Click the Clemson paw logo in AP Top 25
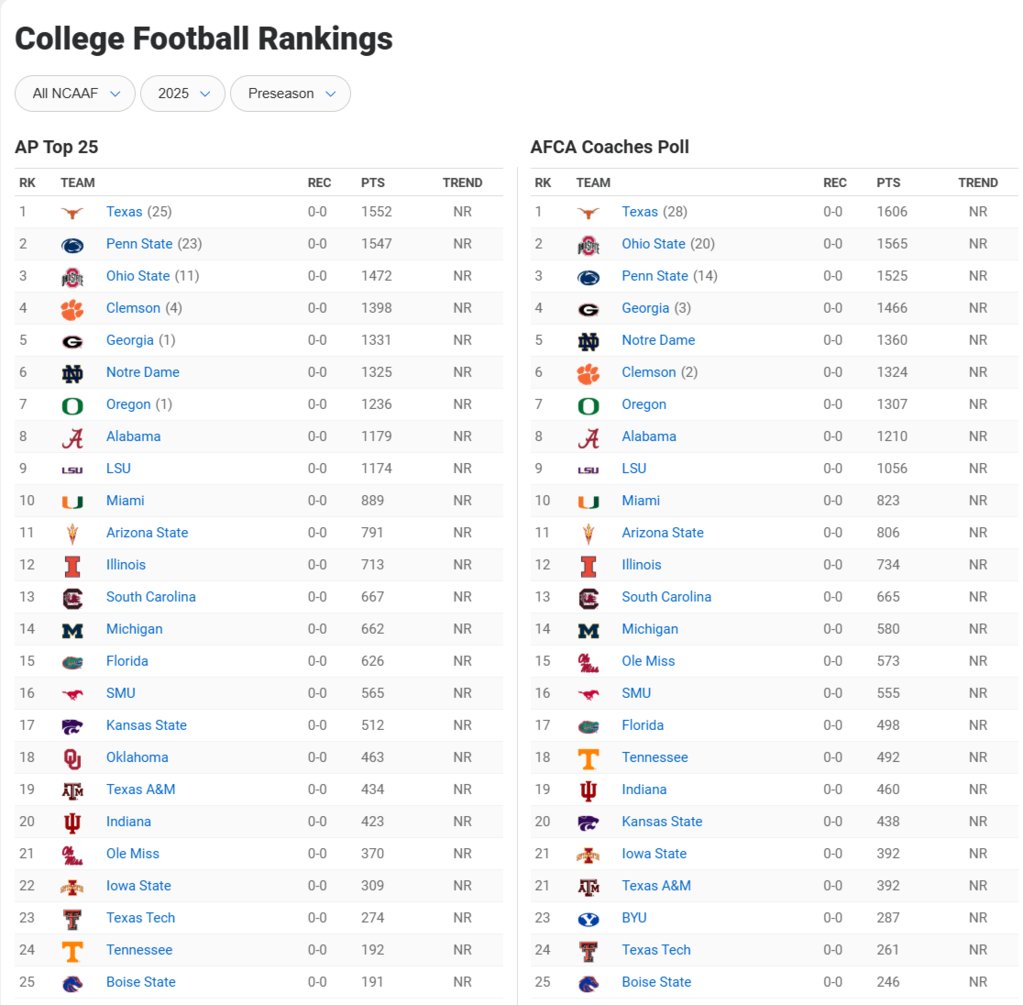The height and width of the screenshot is (1005, 1023). coord(72,309)
